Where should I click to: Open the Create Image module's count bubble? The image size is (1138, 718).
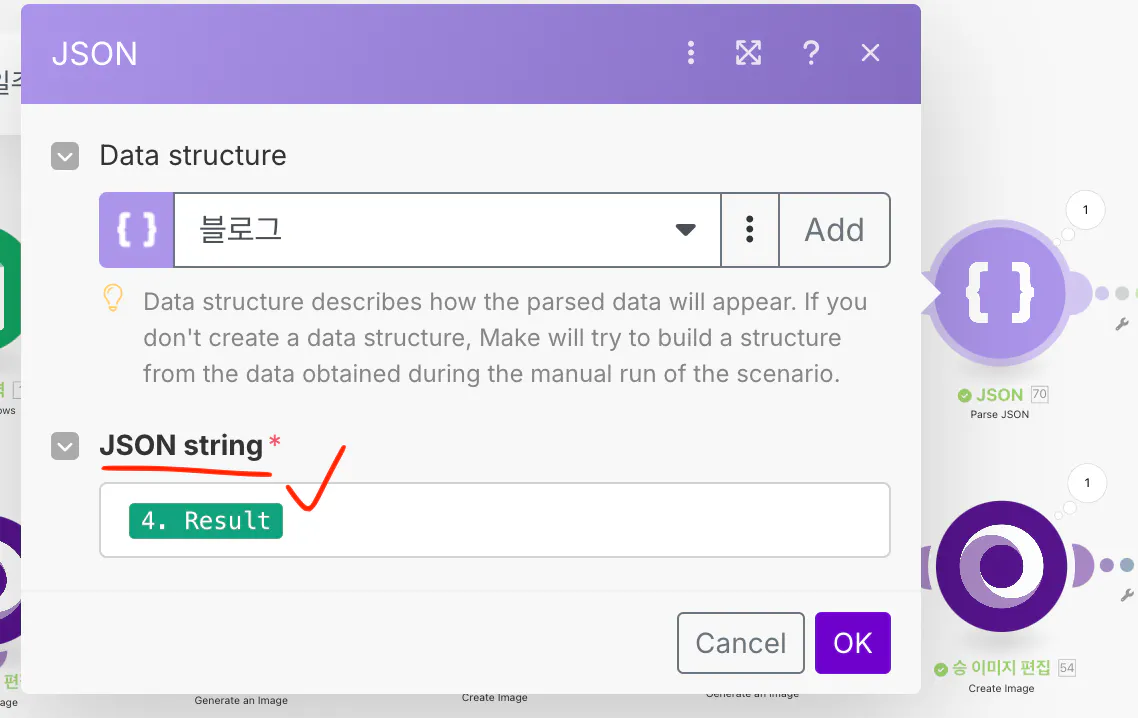point(1087,484)
